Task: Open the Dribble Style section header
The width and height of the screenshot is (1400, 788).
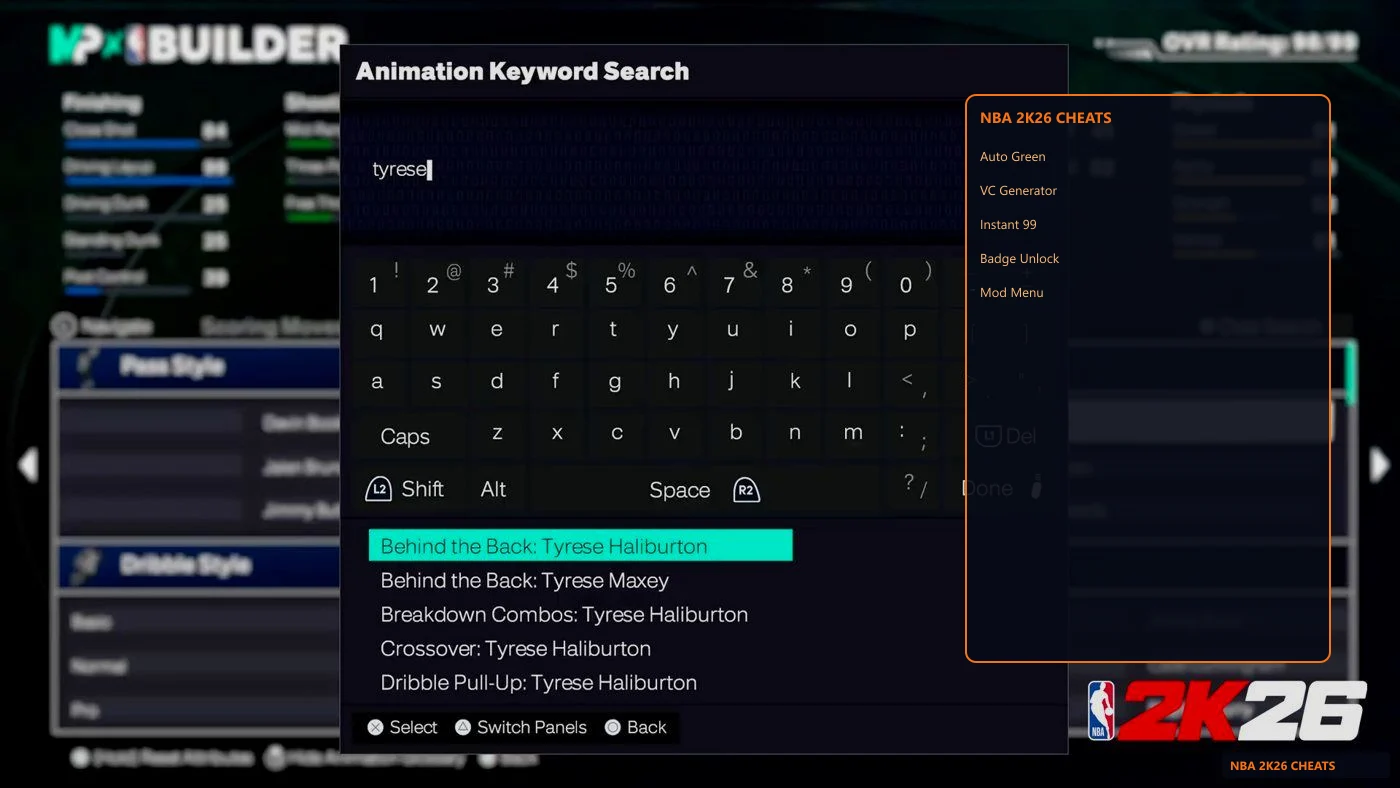Action: (200, 565)
